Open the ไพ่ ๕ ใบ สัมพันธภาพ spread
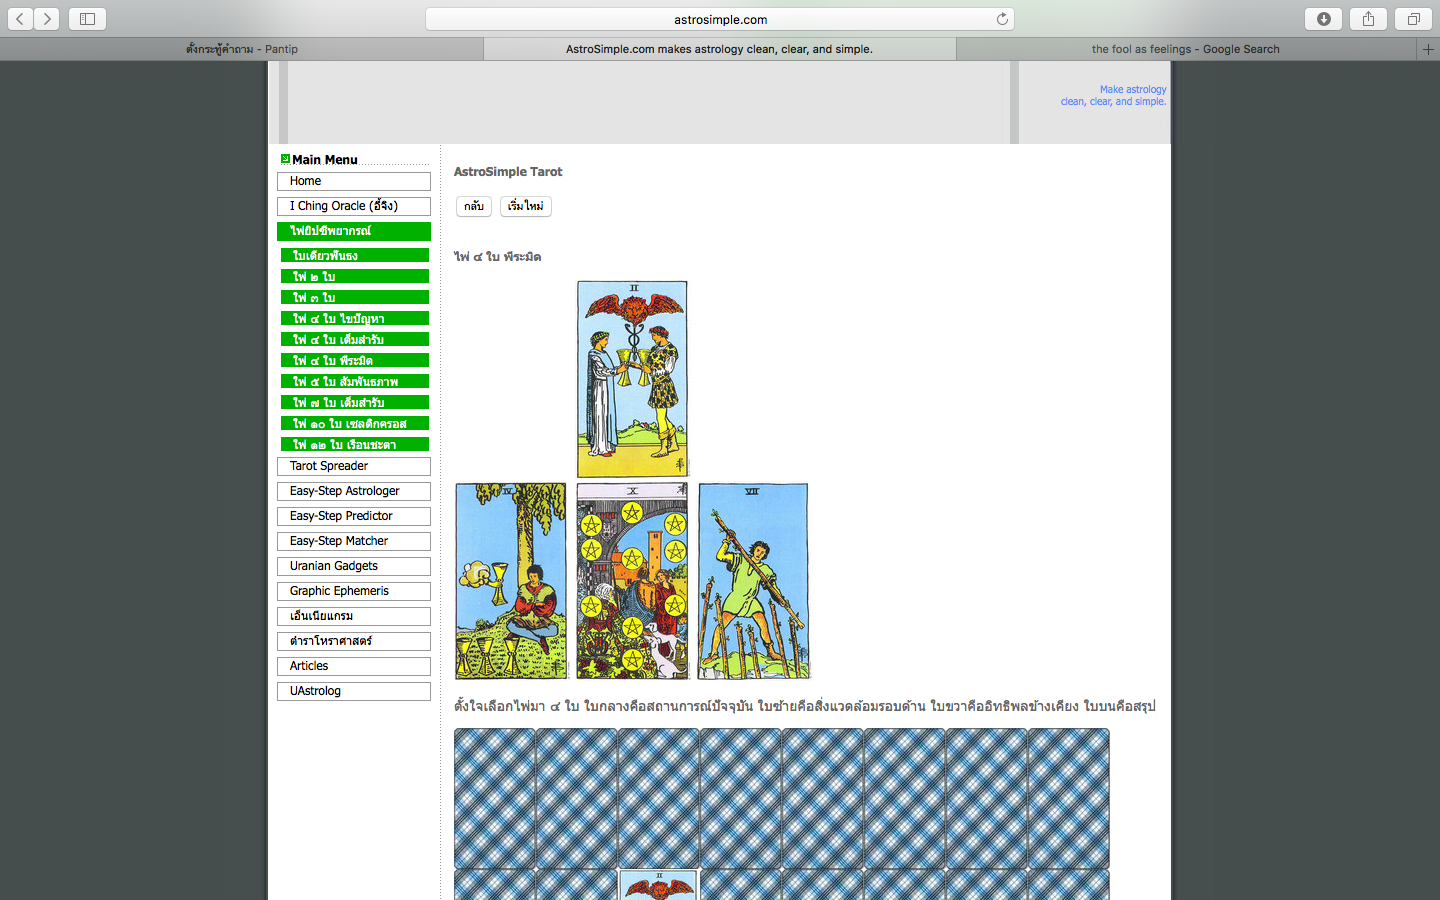Viewport: 1440px width, 900px height. [355, 382]
